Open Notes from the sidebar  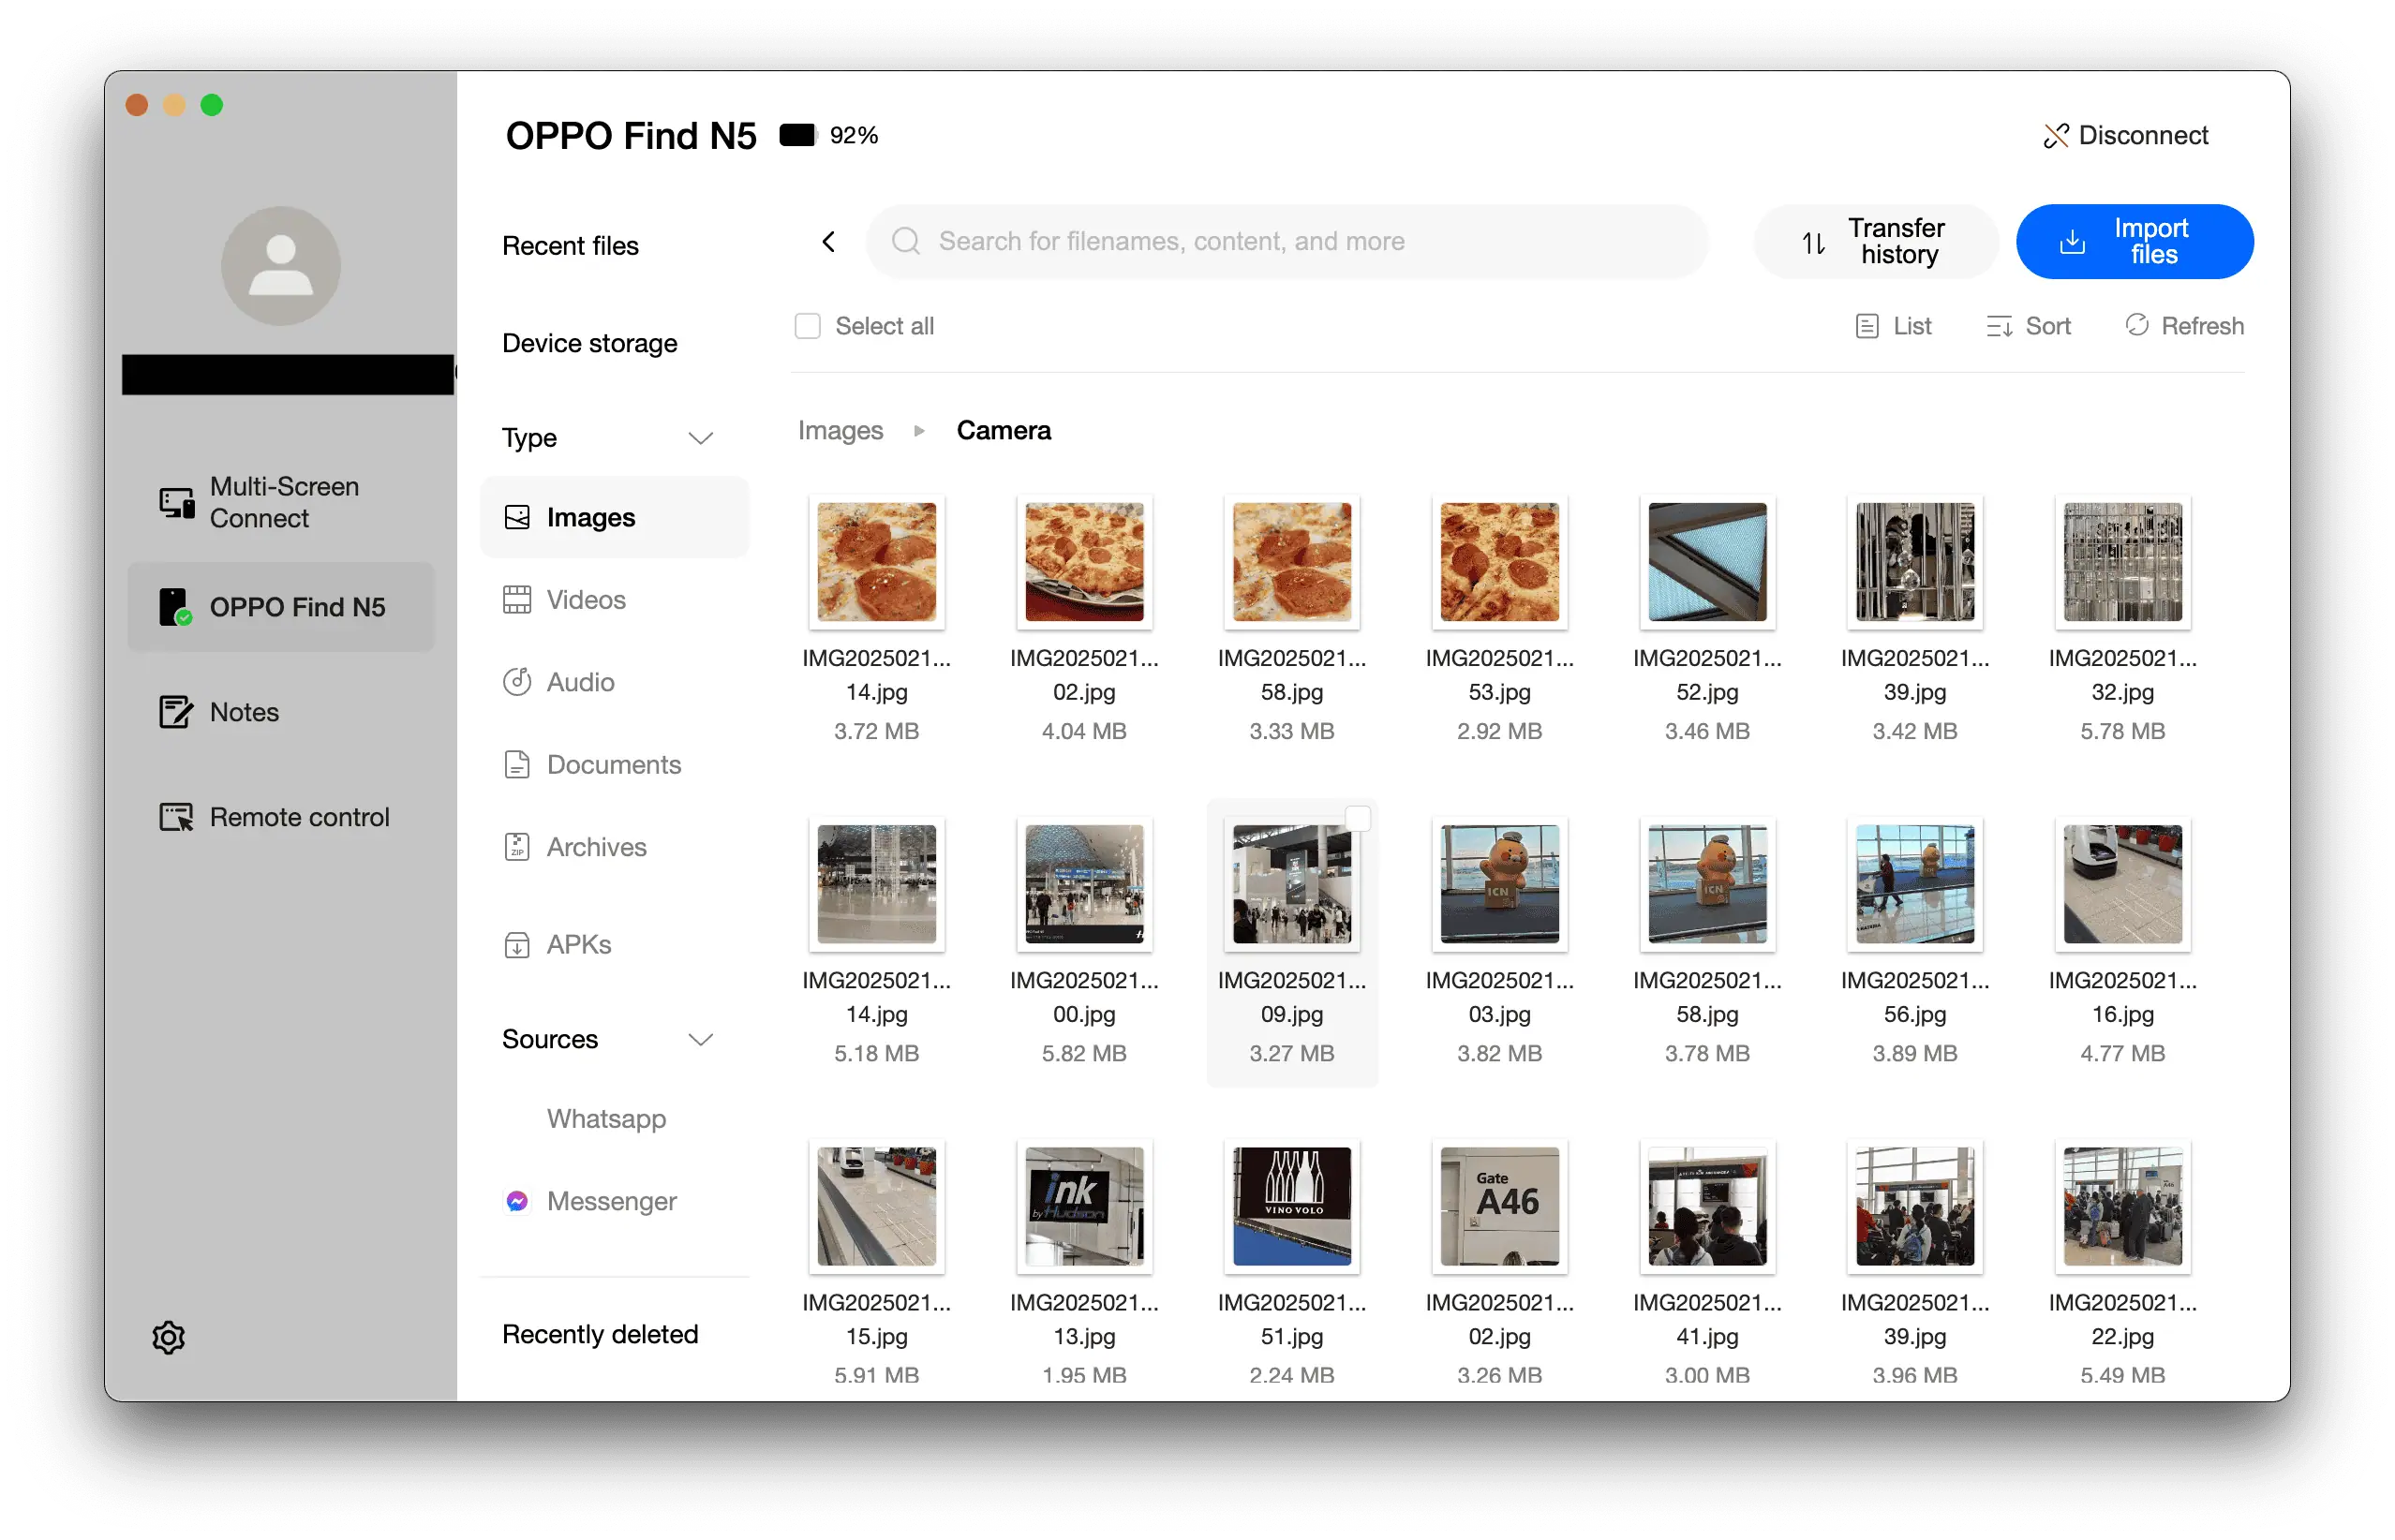[x=243, y=712]
